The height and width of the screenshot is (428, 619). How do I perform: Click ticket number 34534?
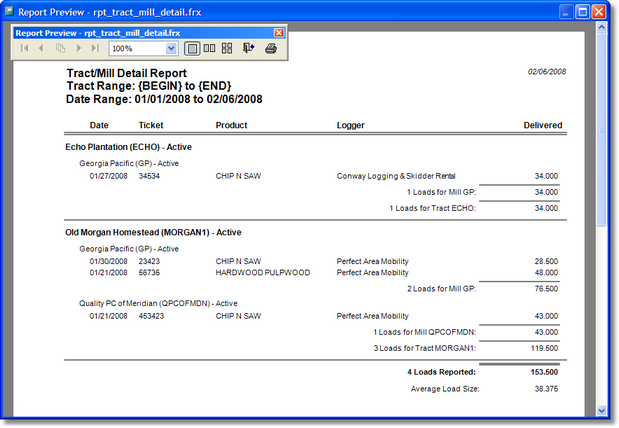click(149, 176)
